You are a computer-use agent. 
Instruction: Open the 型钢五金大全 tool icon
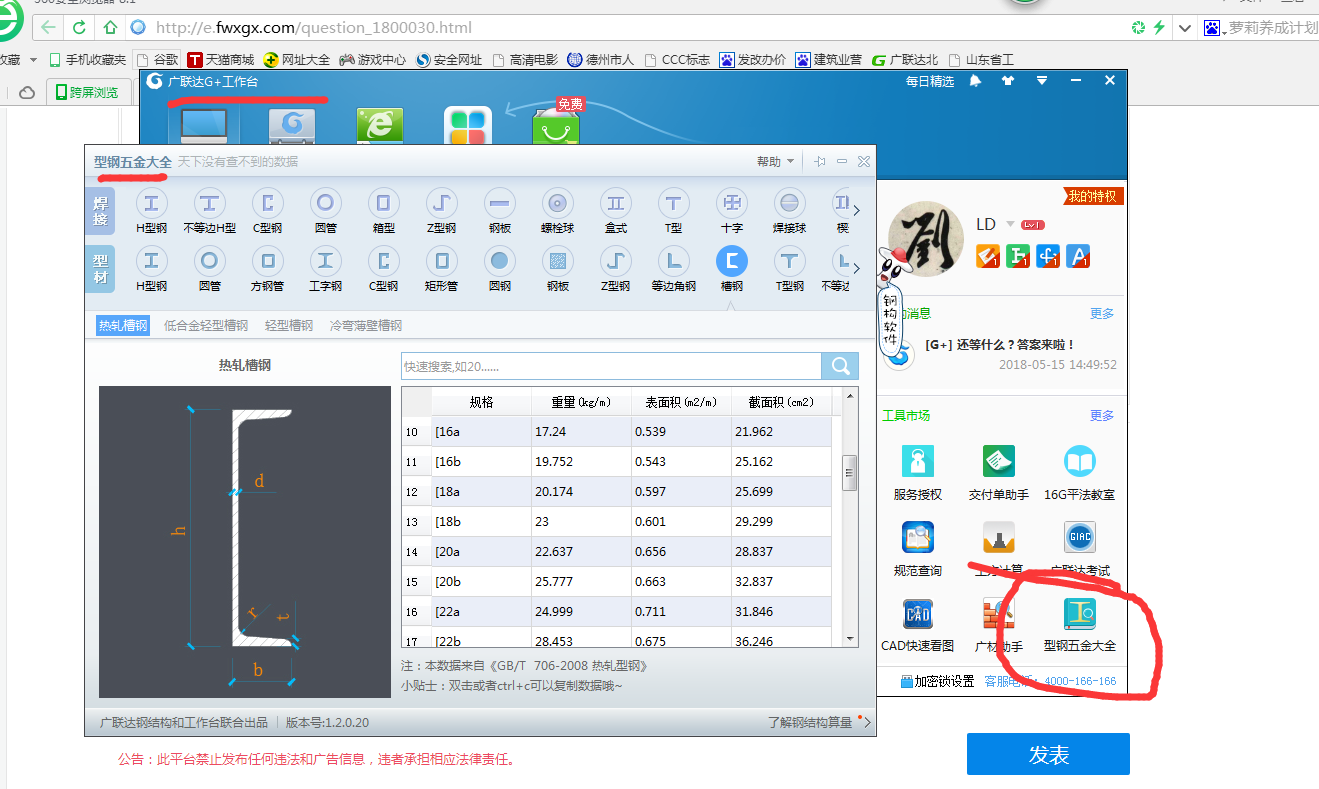tap(1080, 614)
